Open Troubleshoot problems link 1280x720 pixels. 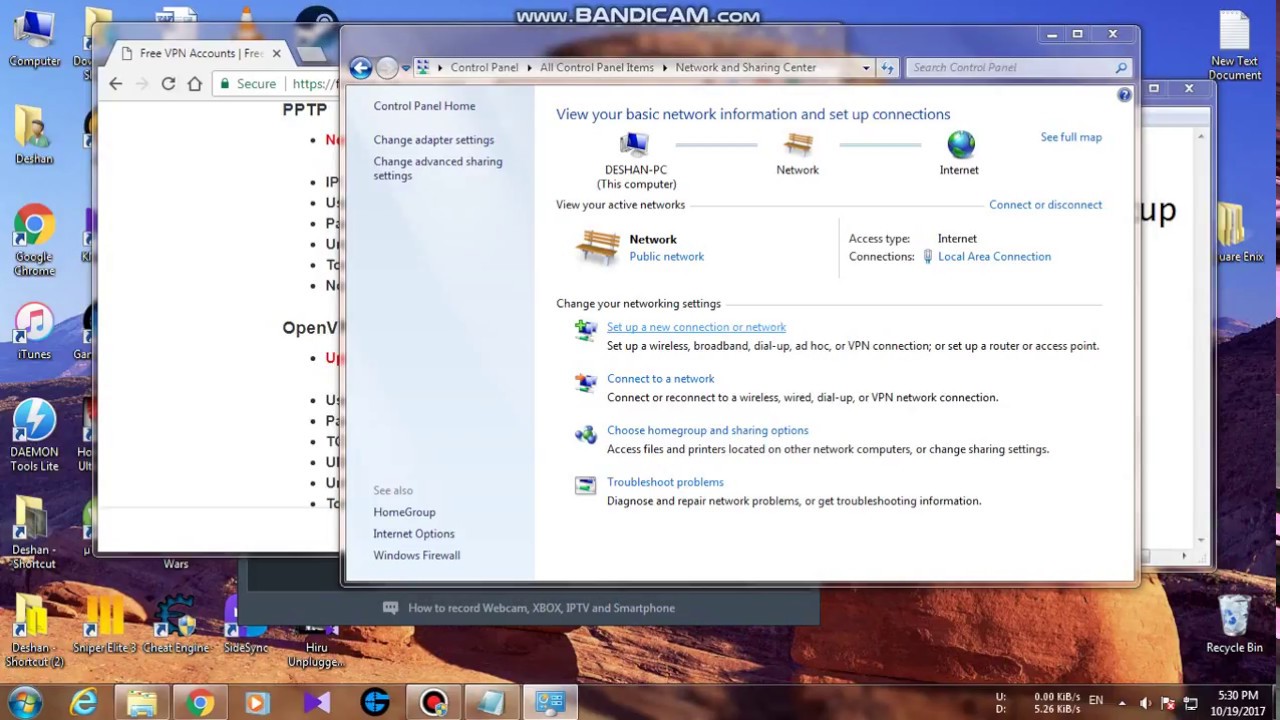pyautogui.click(x=665, y=482)
